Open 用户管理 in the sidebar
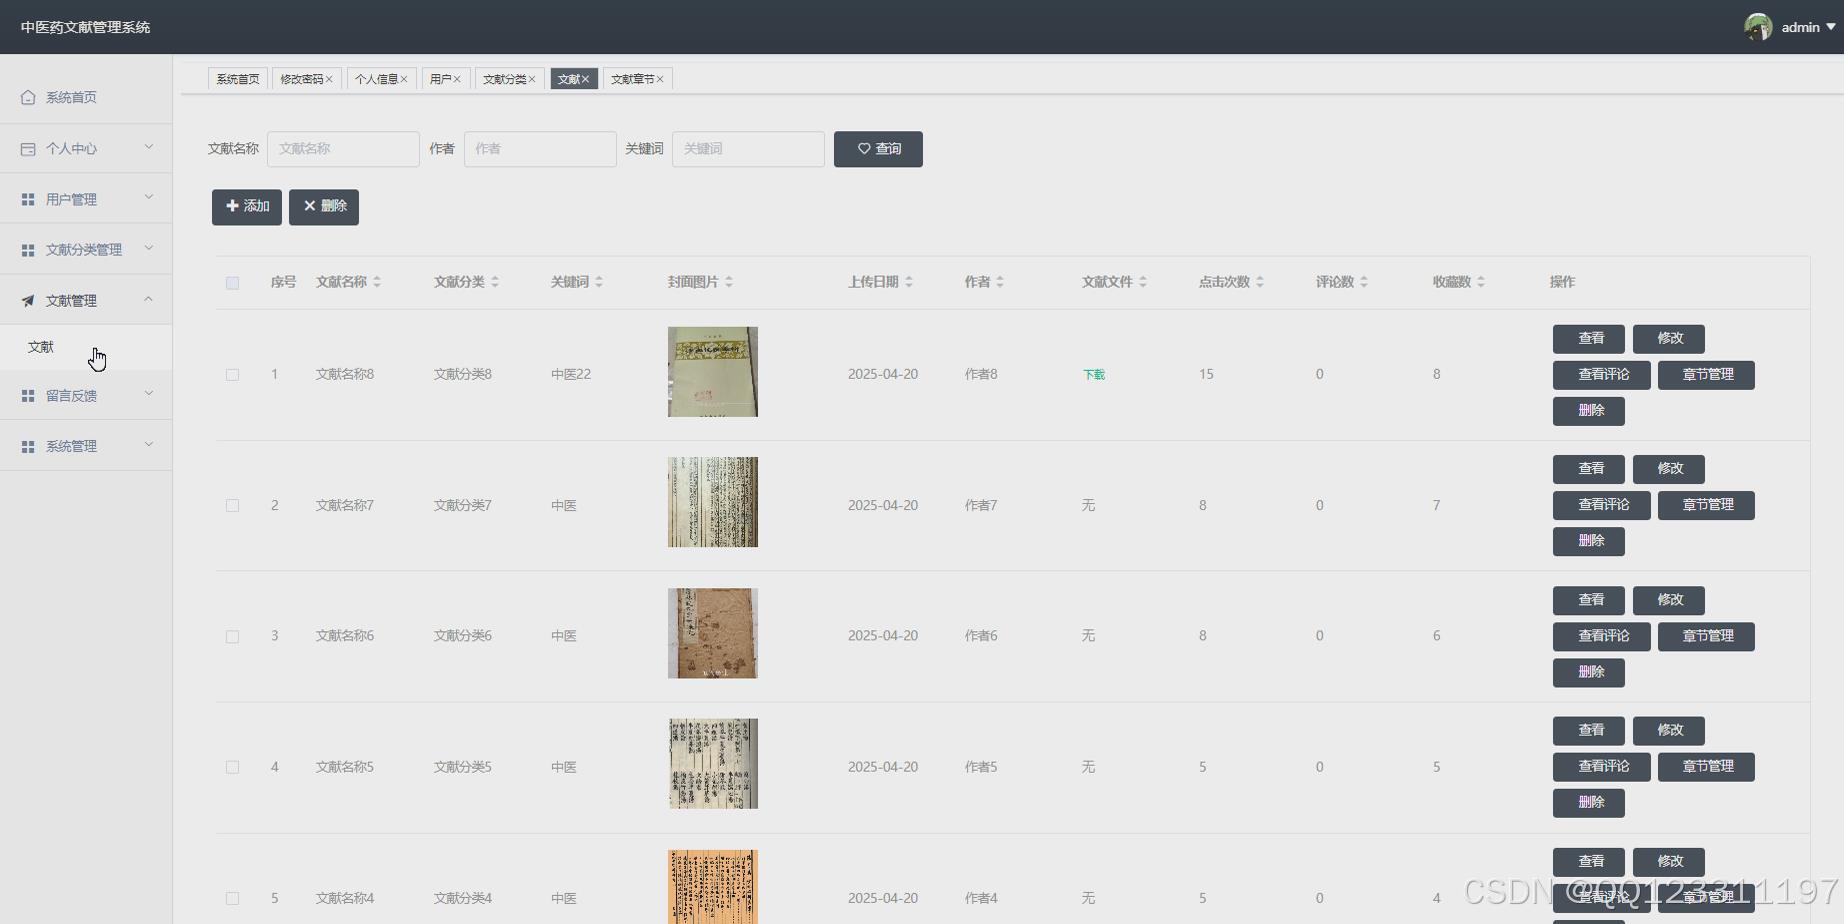This screenshot has height=924, width=1844. 72,198
